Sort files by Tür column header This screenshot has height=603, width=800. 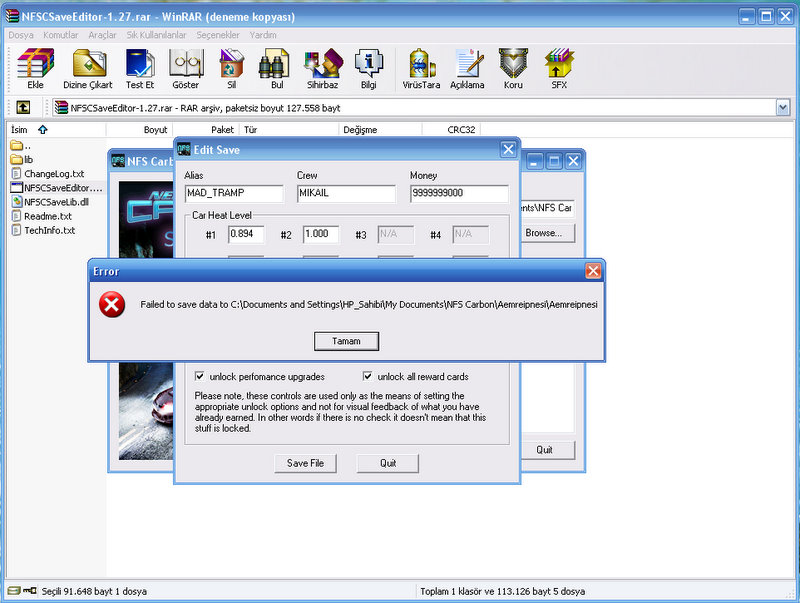coord(289,130)
